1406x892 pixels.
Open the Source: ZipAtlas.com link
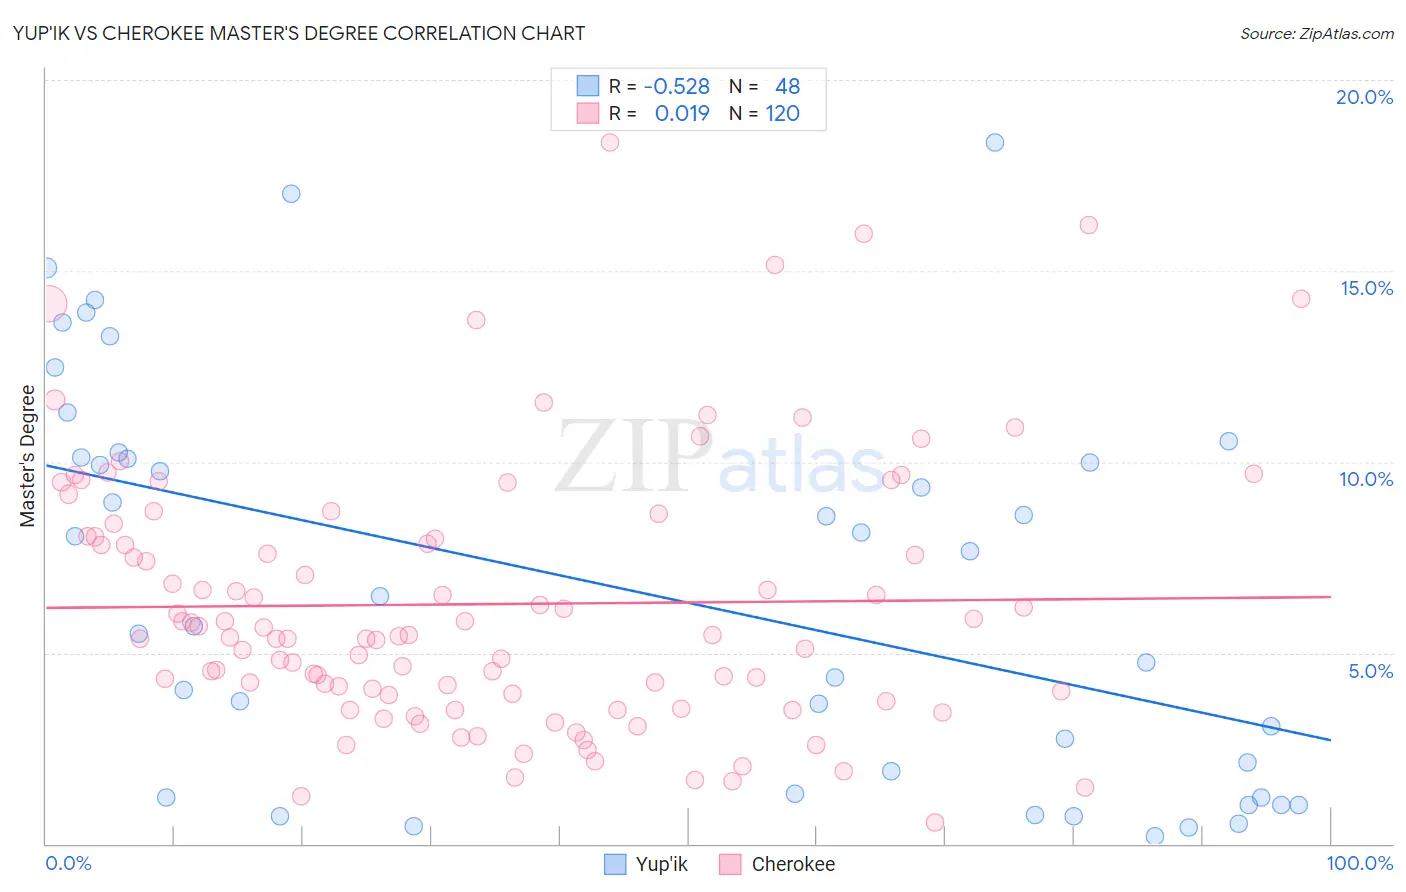click(x=1317, y=33)
